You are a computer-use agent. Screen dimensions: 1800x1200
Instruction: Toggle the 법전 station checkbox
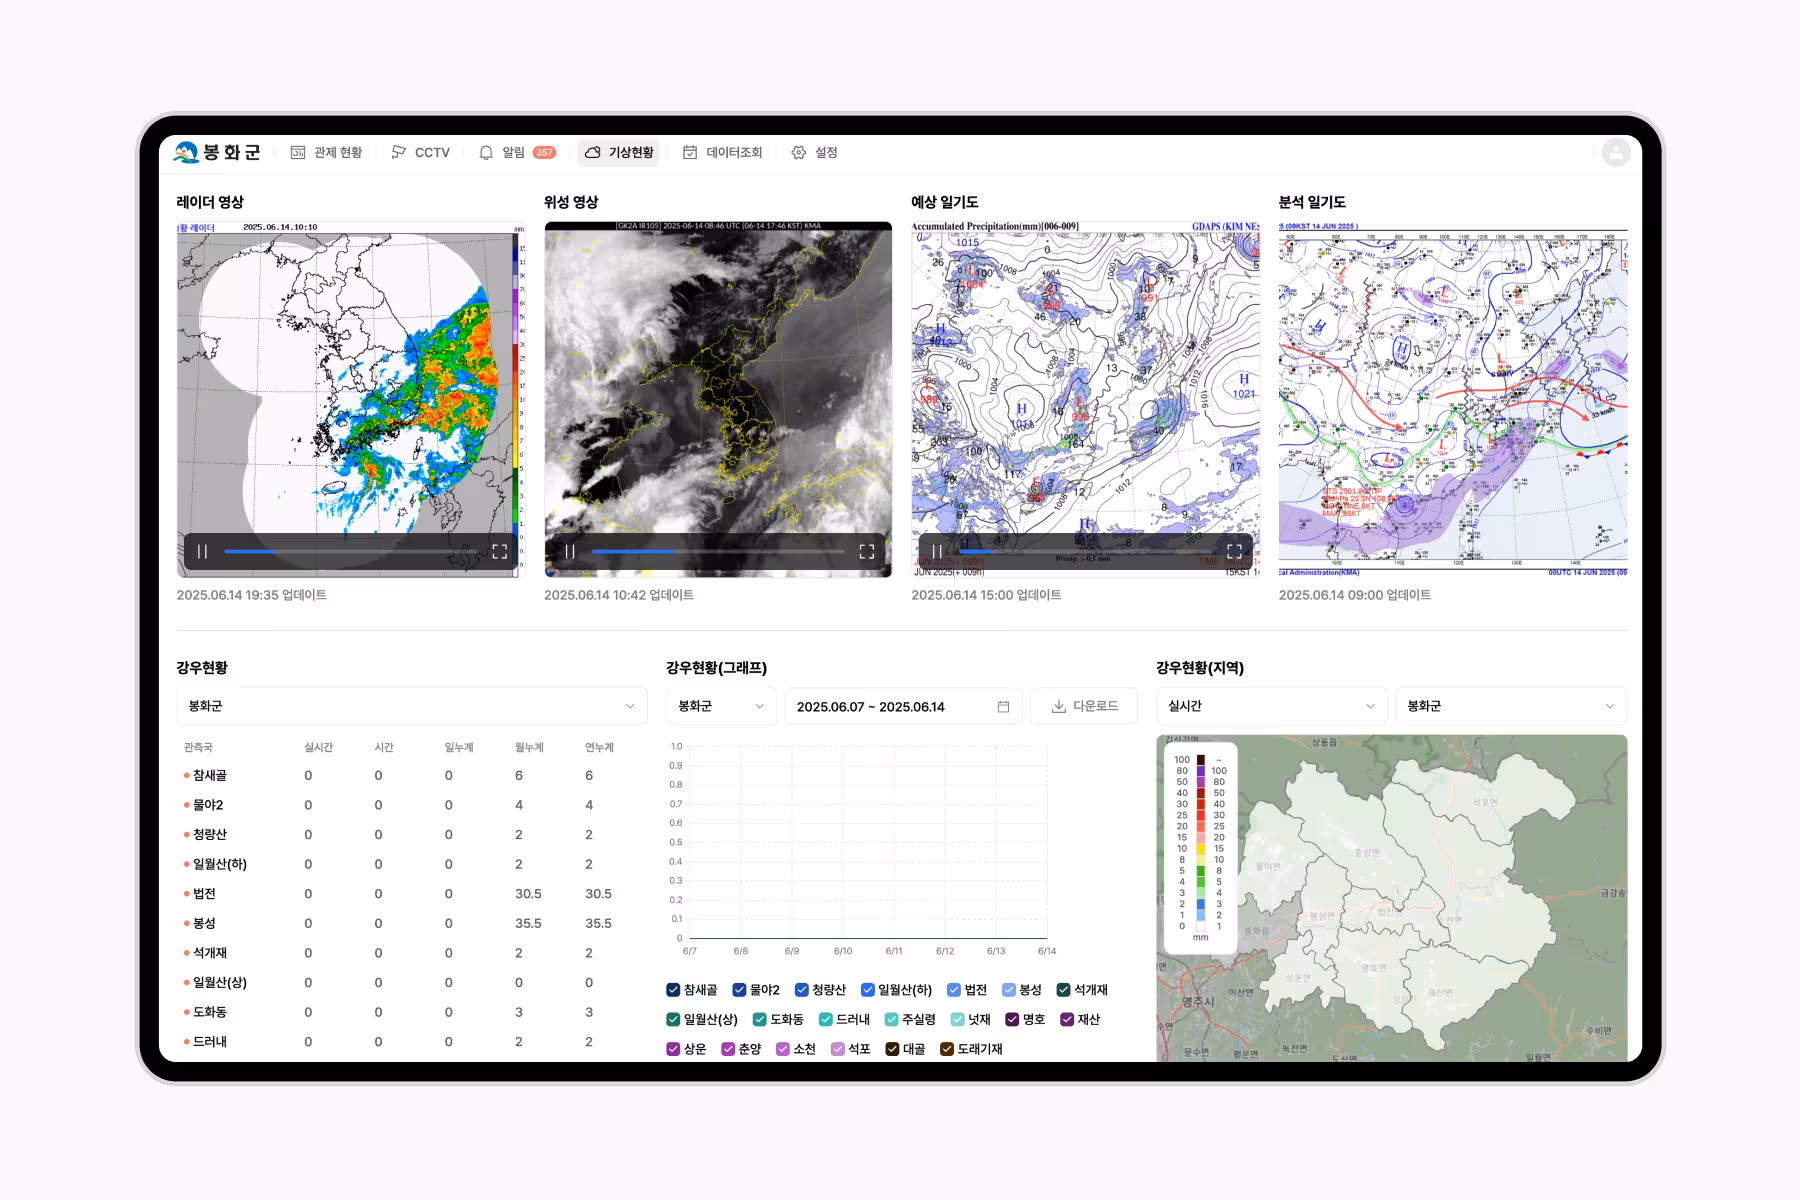point(954,990)
